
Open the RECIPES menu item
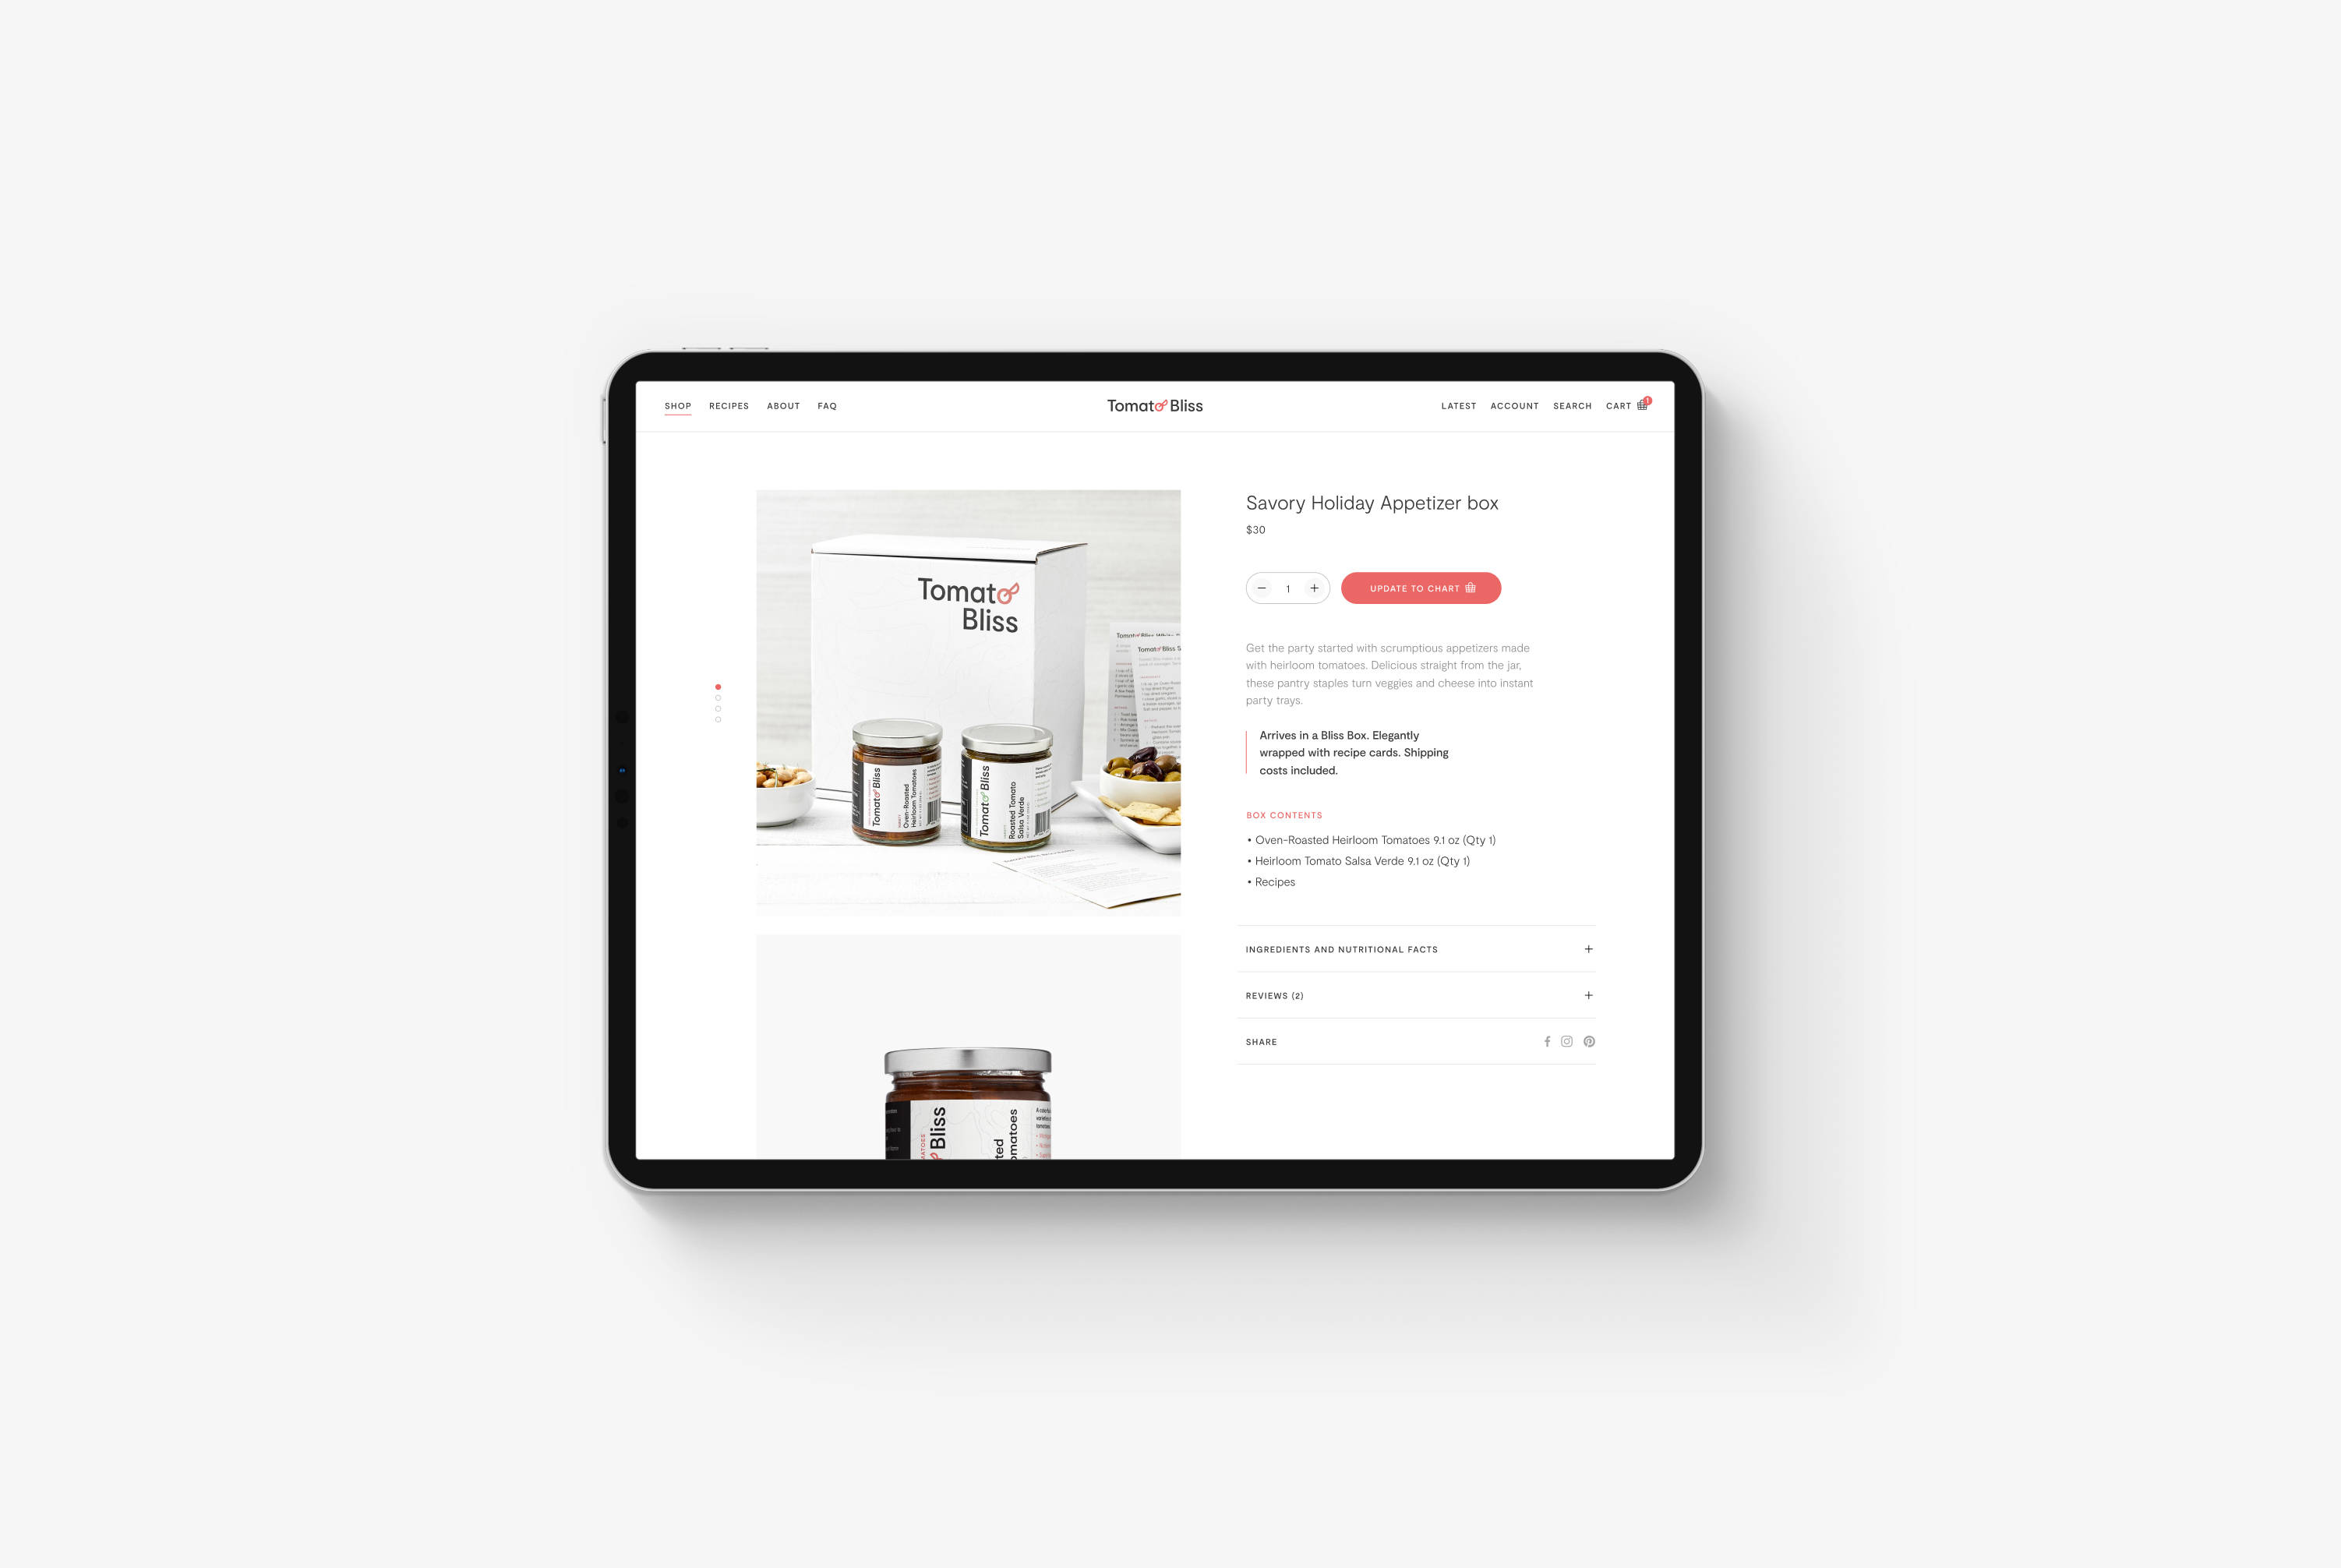729,404
